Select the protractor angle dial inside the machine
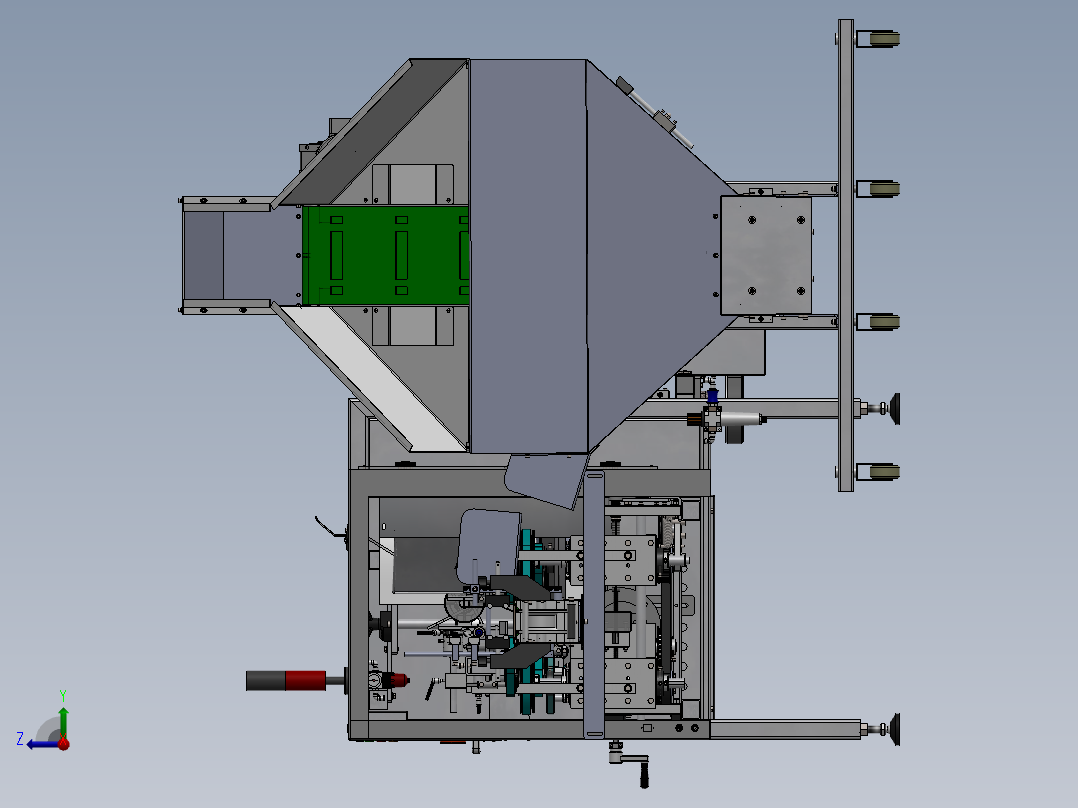The height and width of the screenshot is (808, 1078). click(464, 608)
